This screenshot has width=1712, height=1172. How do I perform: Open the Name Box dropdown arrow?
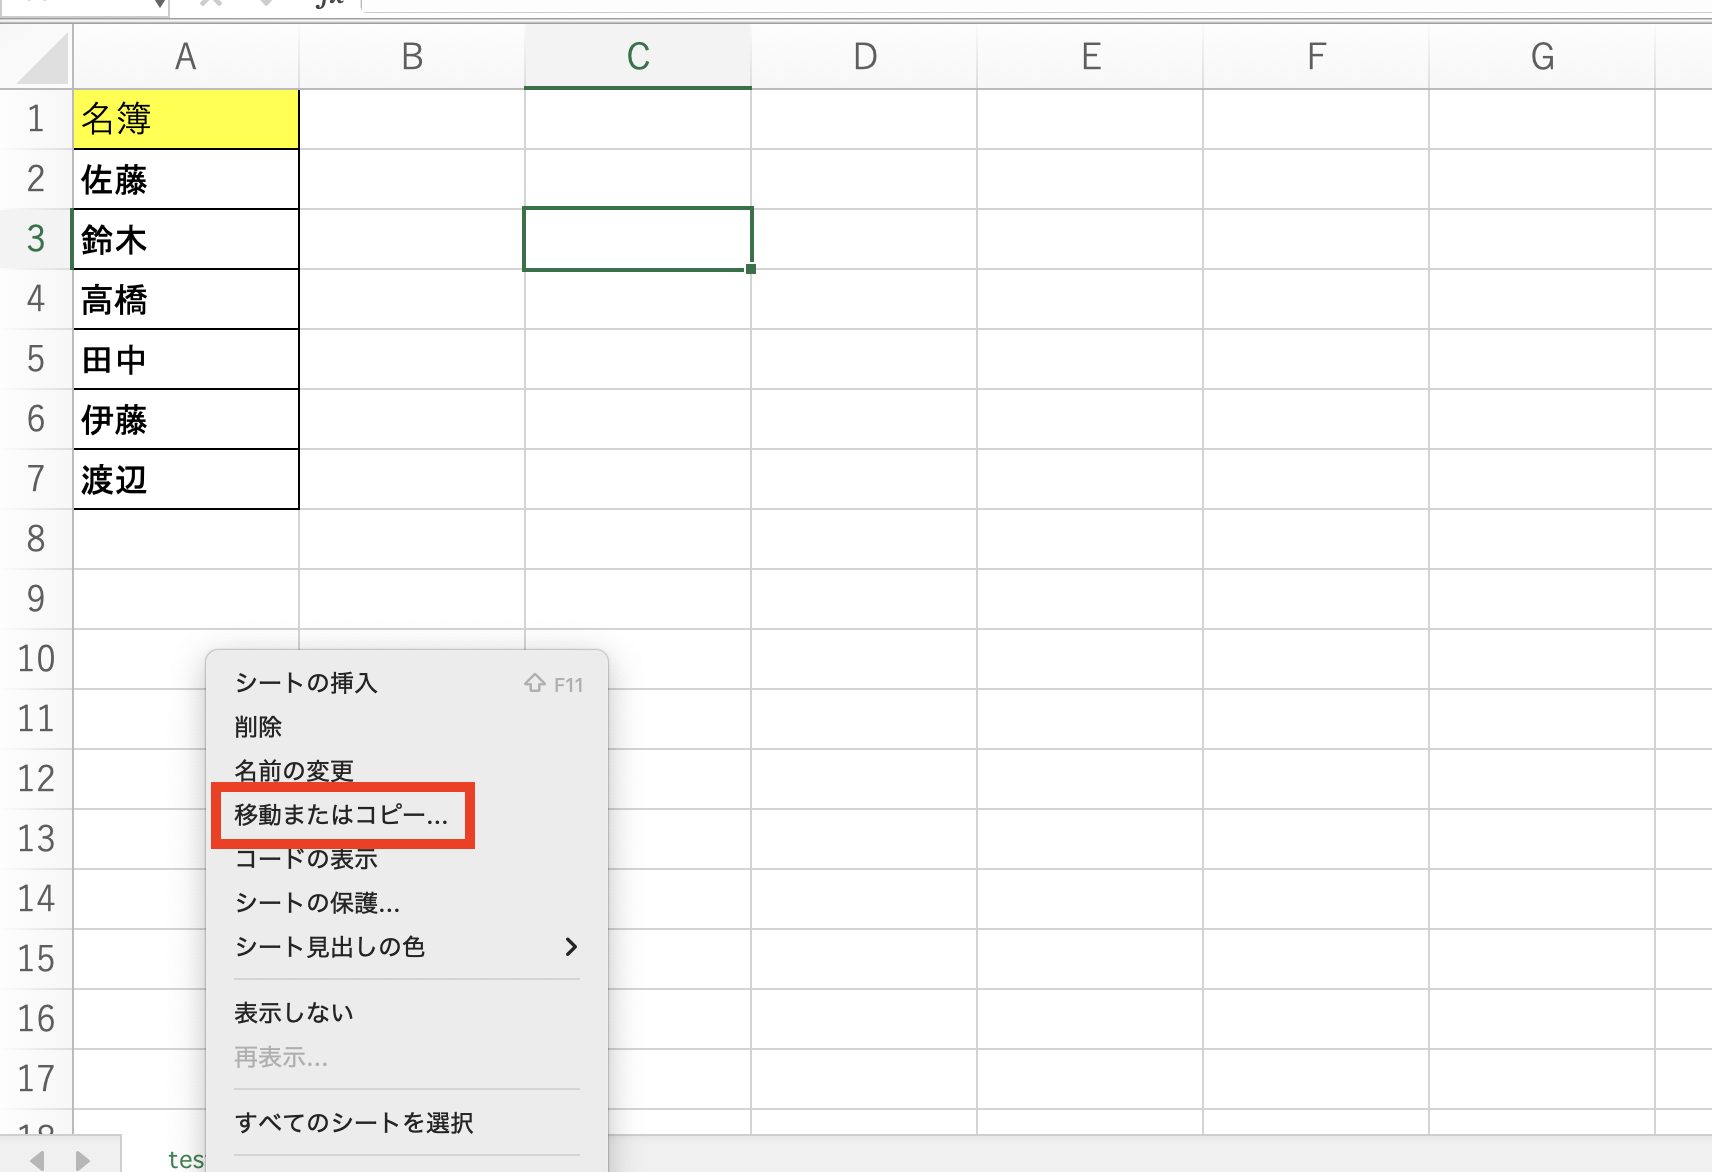pos(160,7)
